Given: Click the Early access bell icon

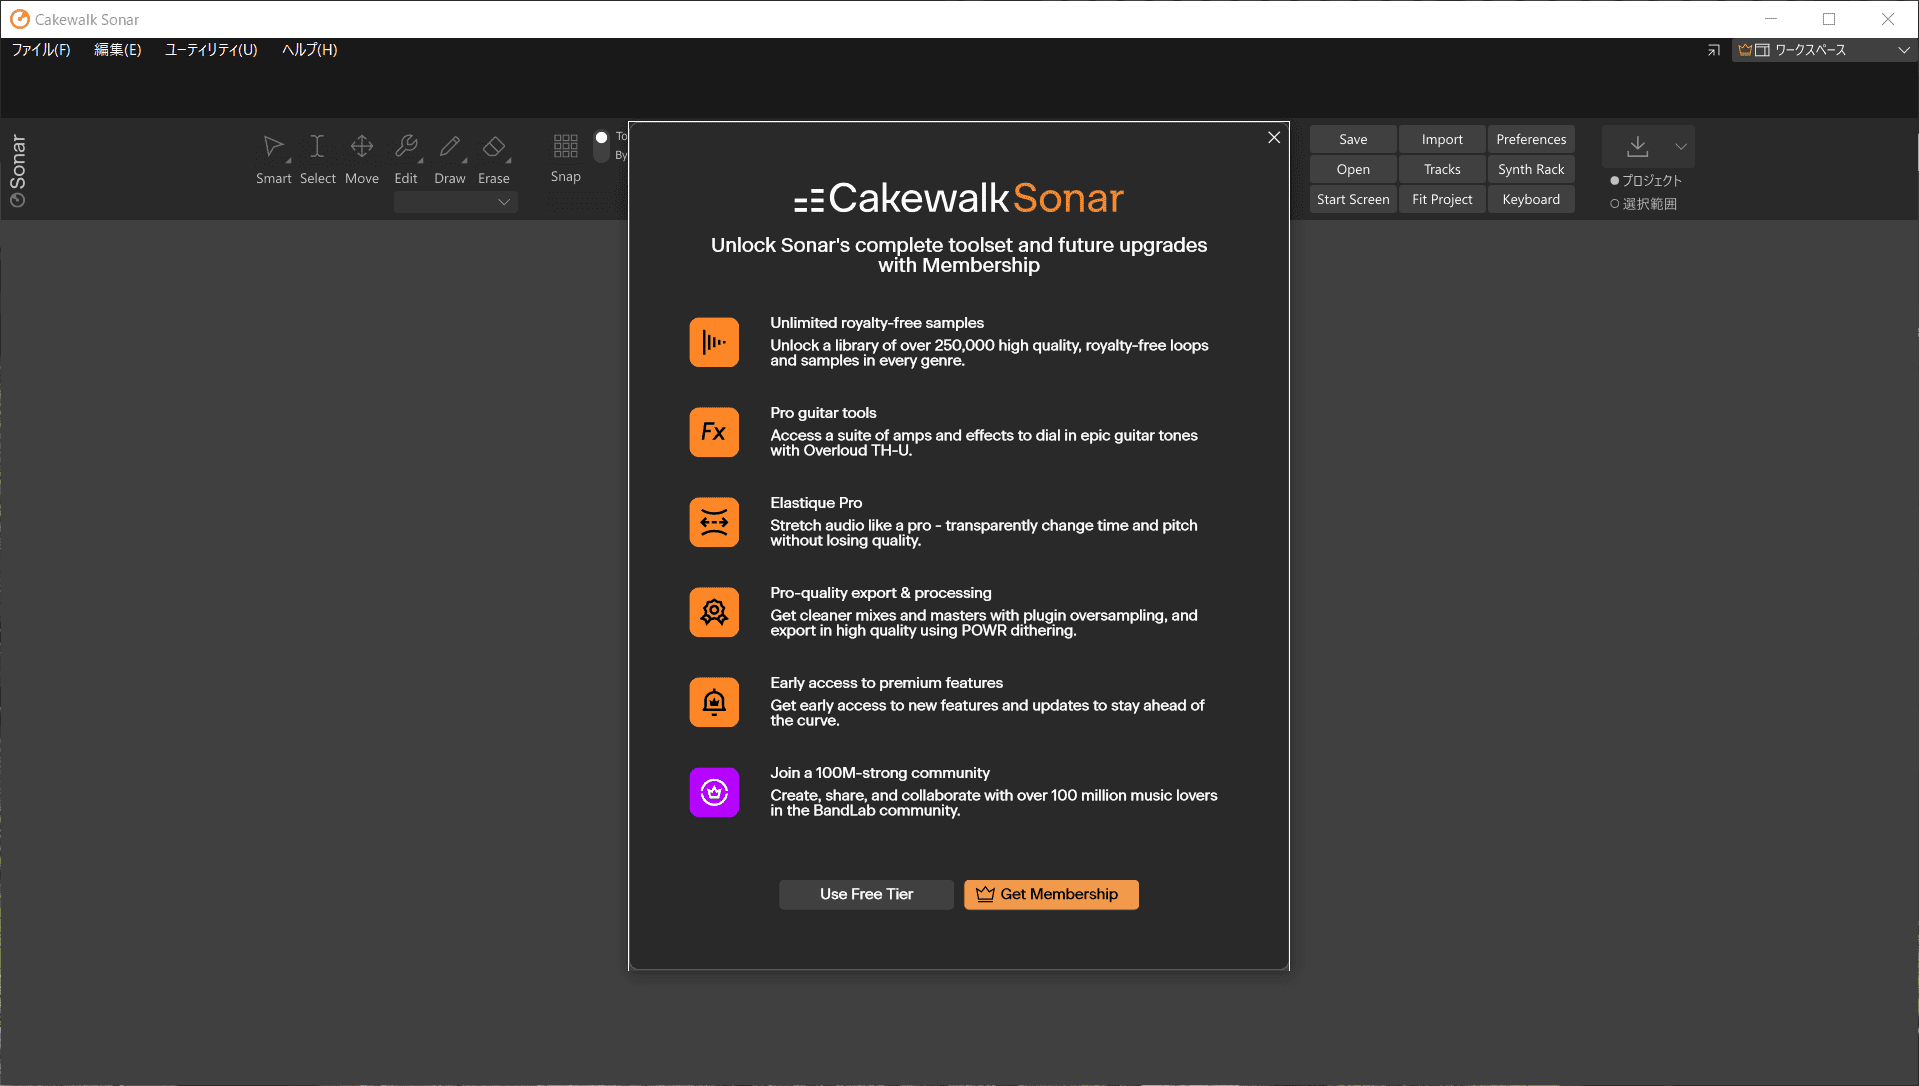Looking at the screenshot, I should click(714, 702).
